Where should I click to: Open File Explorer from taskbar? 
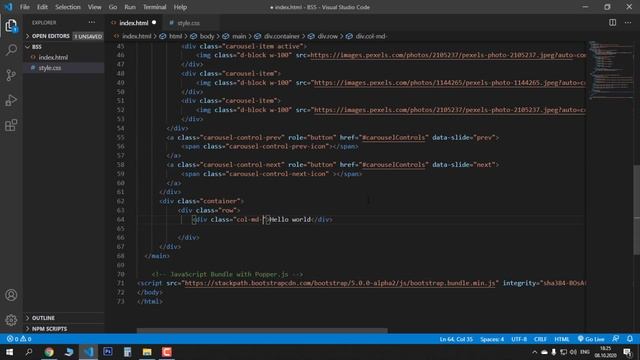point(147,352)
